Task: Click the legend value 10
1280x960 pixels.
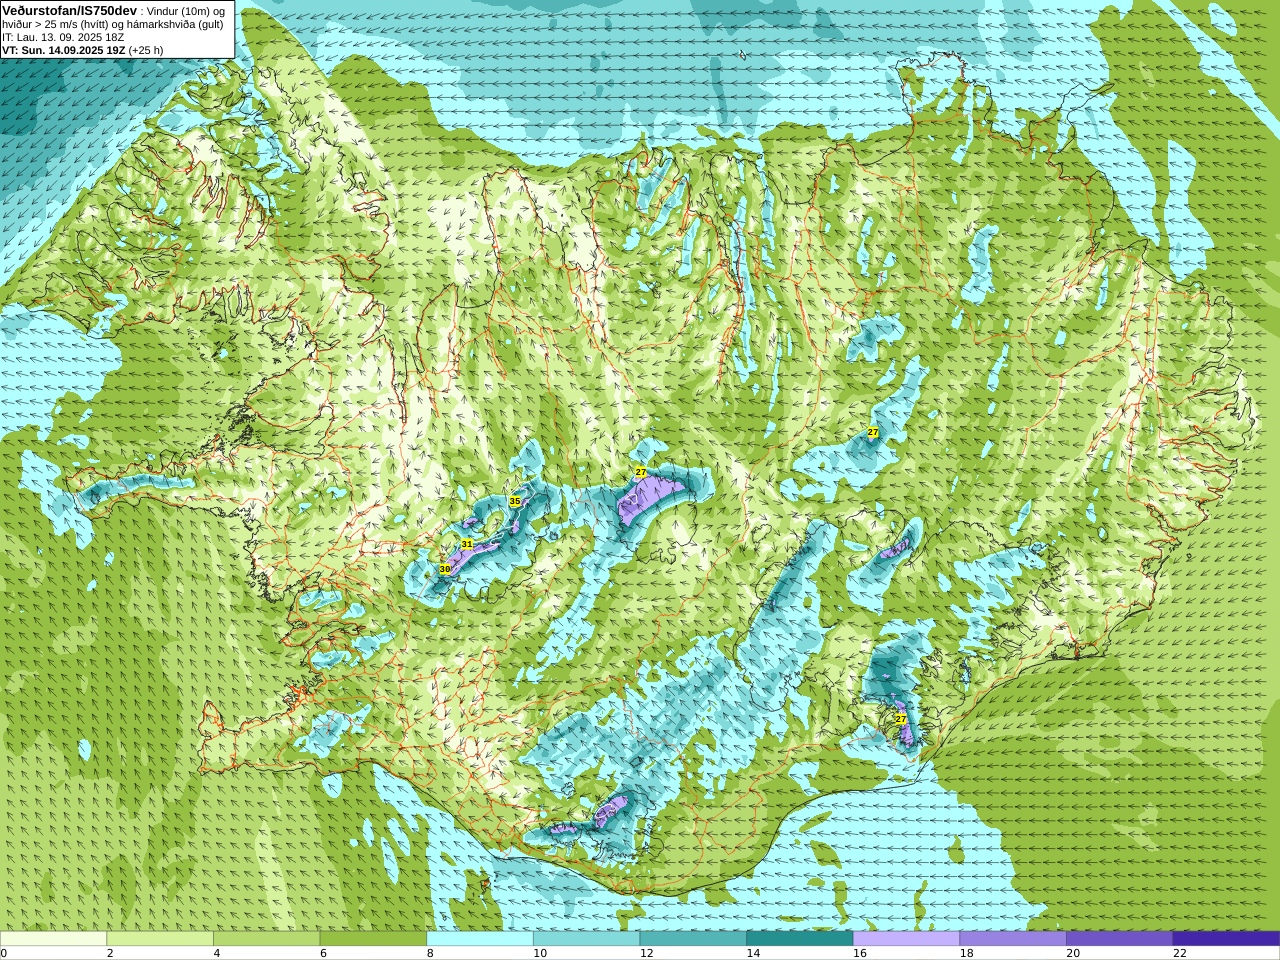Action: click(x=540, y=953)
